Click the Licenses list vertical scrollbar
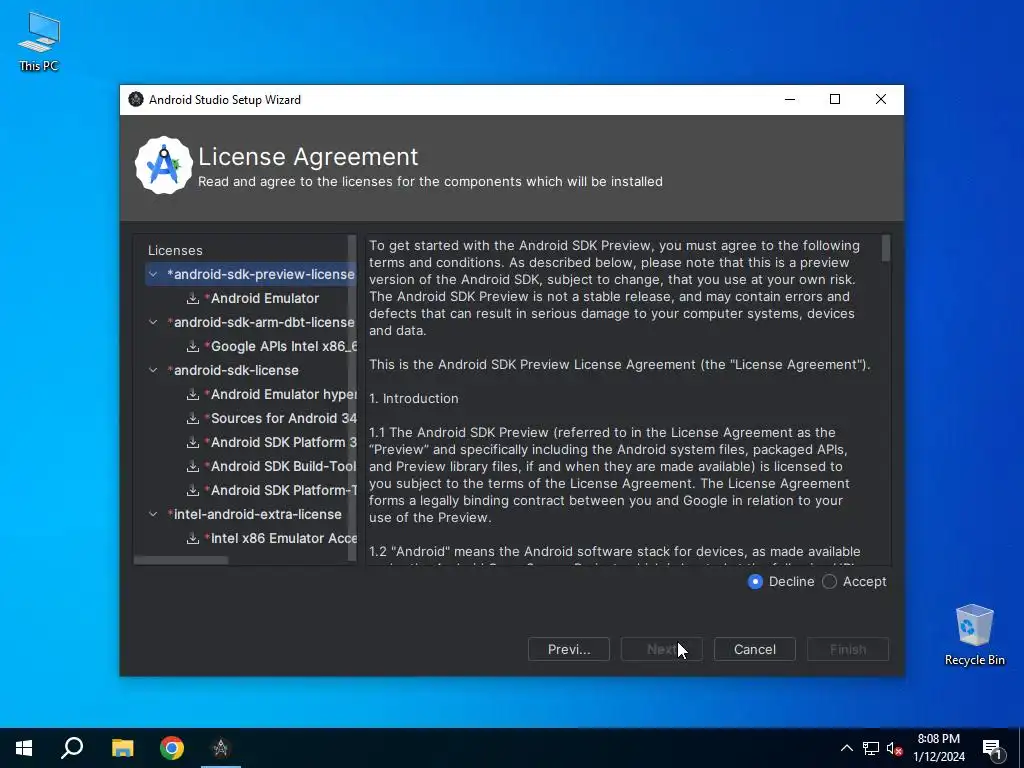Viewport: 1024px width, 768px height. click(352, 398)
